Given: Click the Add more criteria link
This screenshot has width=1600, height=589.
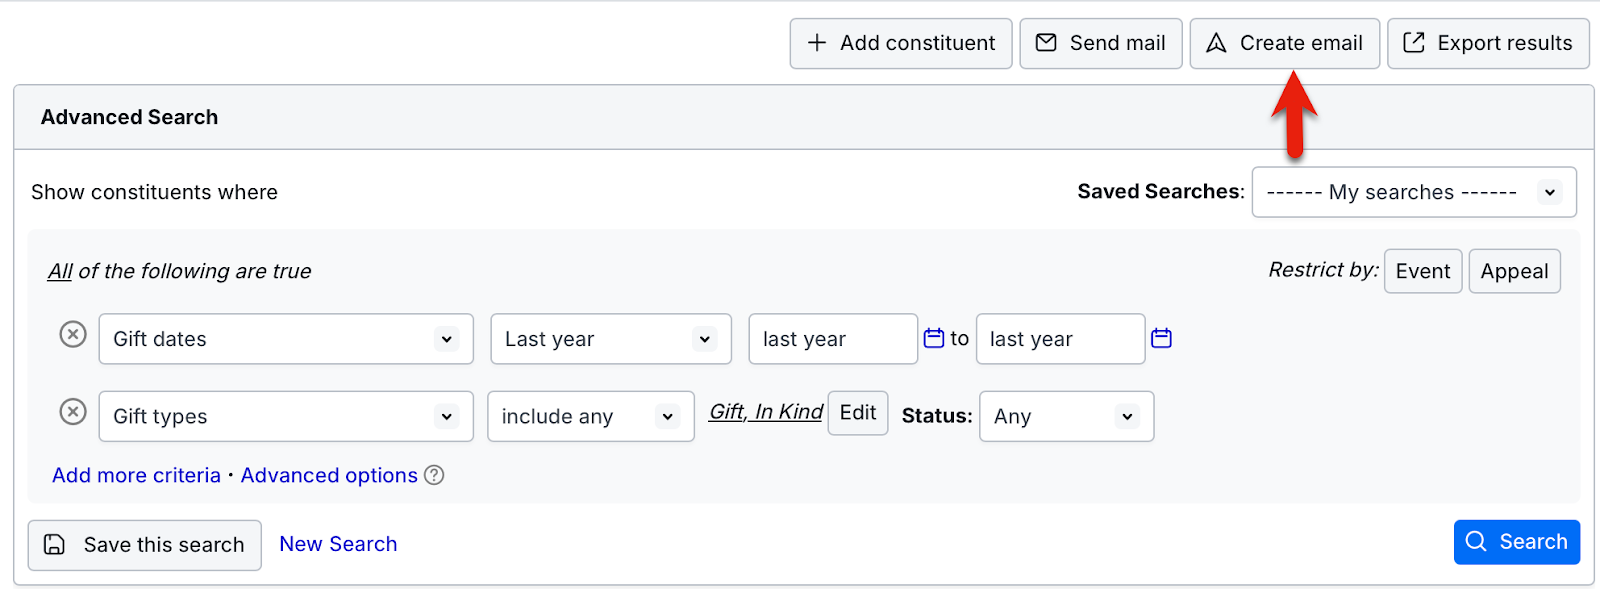Looking at the screenshot, I should pos(136,475).
